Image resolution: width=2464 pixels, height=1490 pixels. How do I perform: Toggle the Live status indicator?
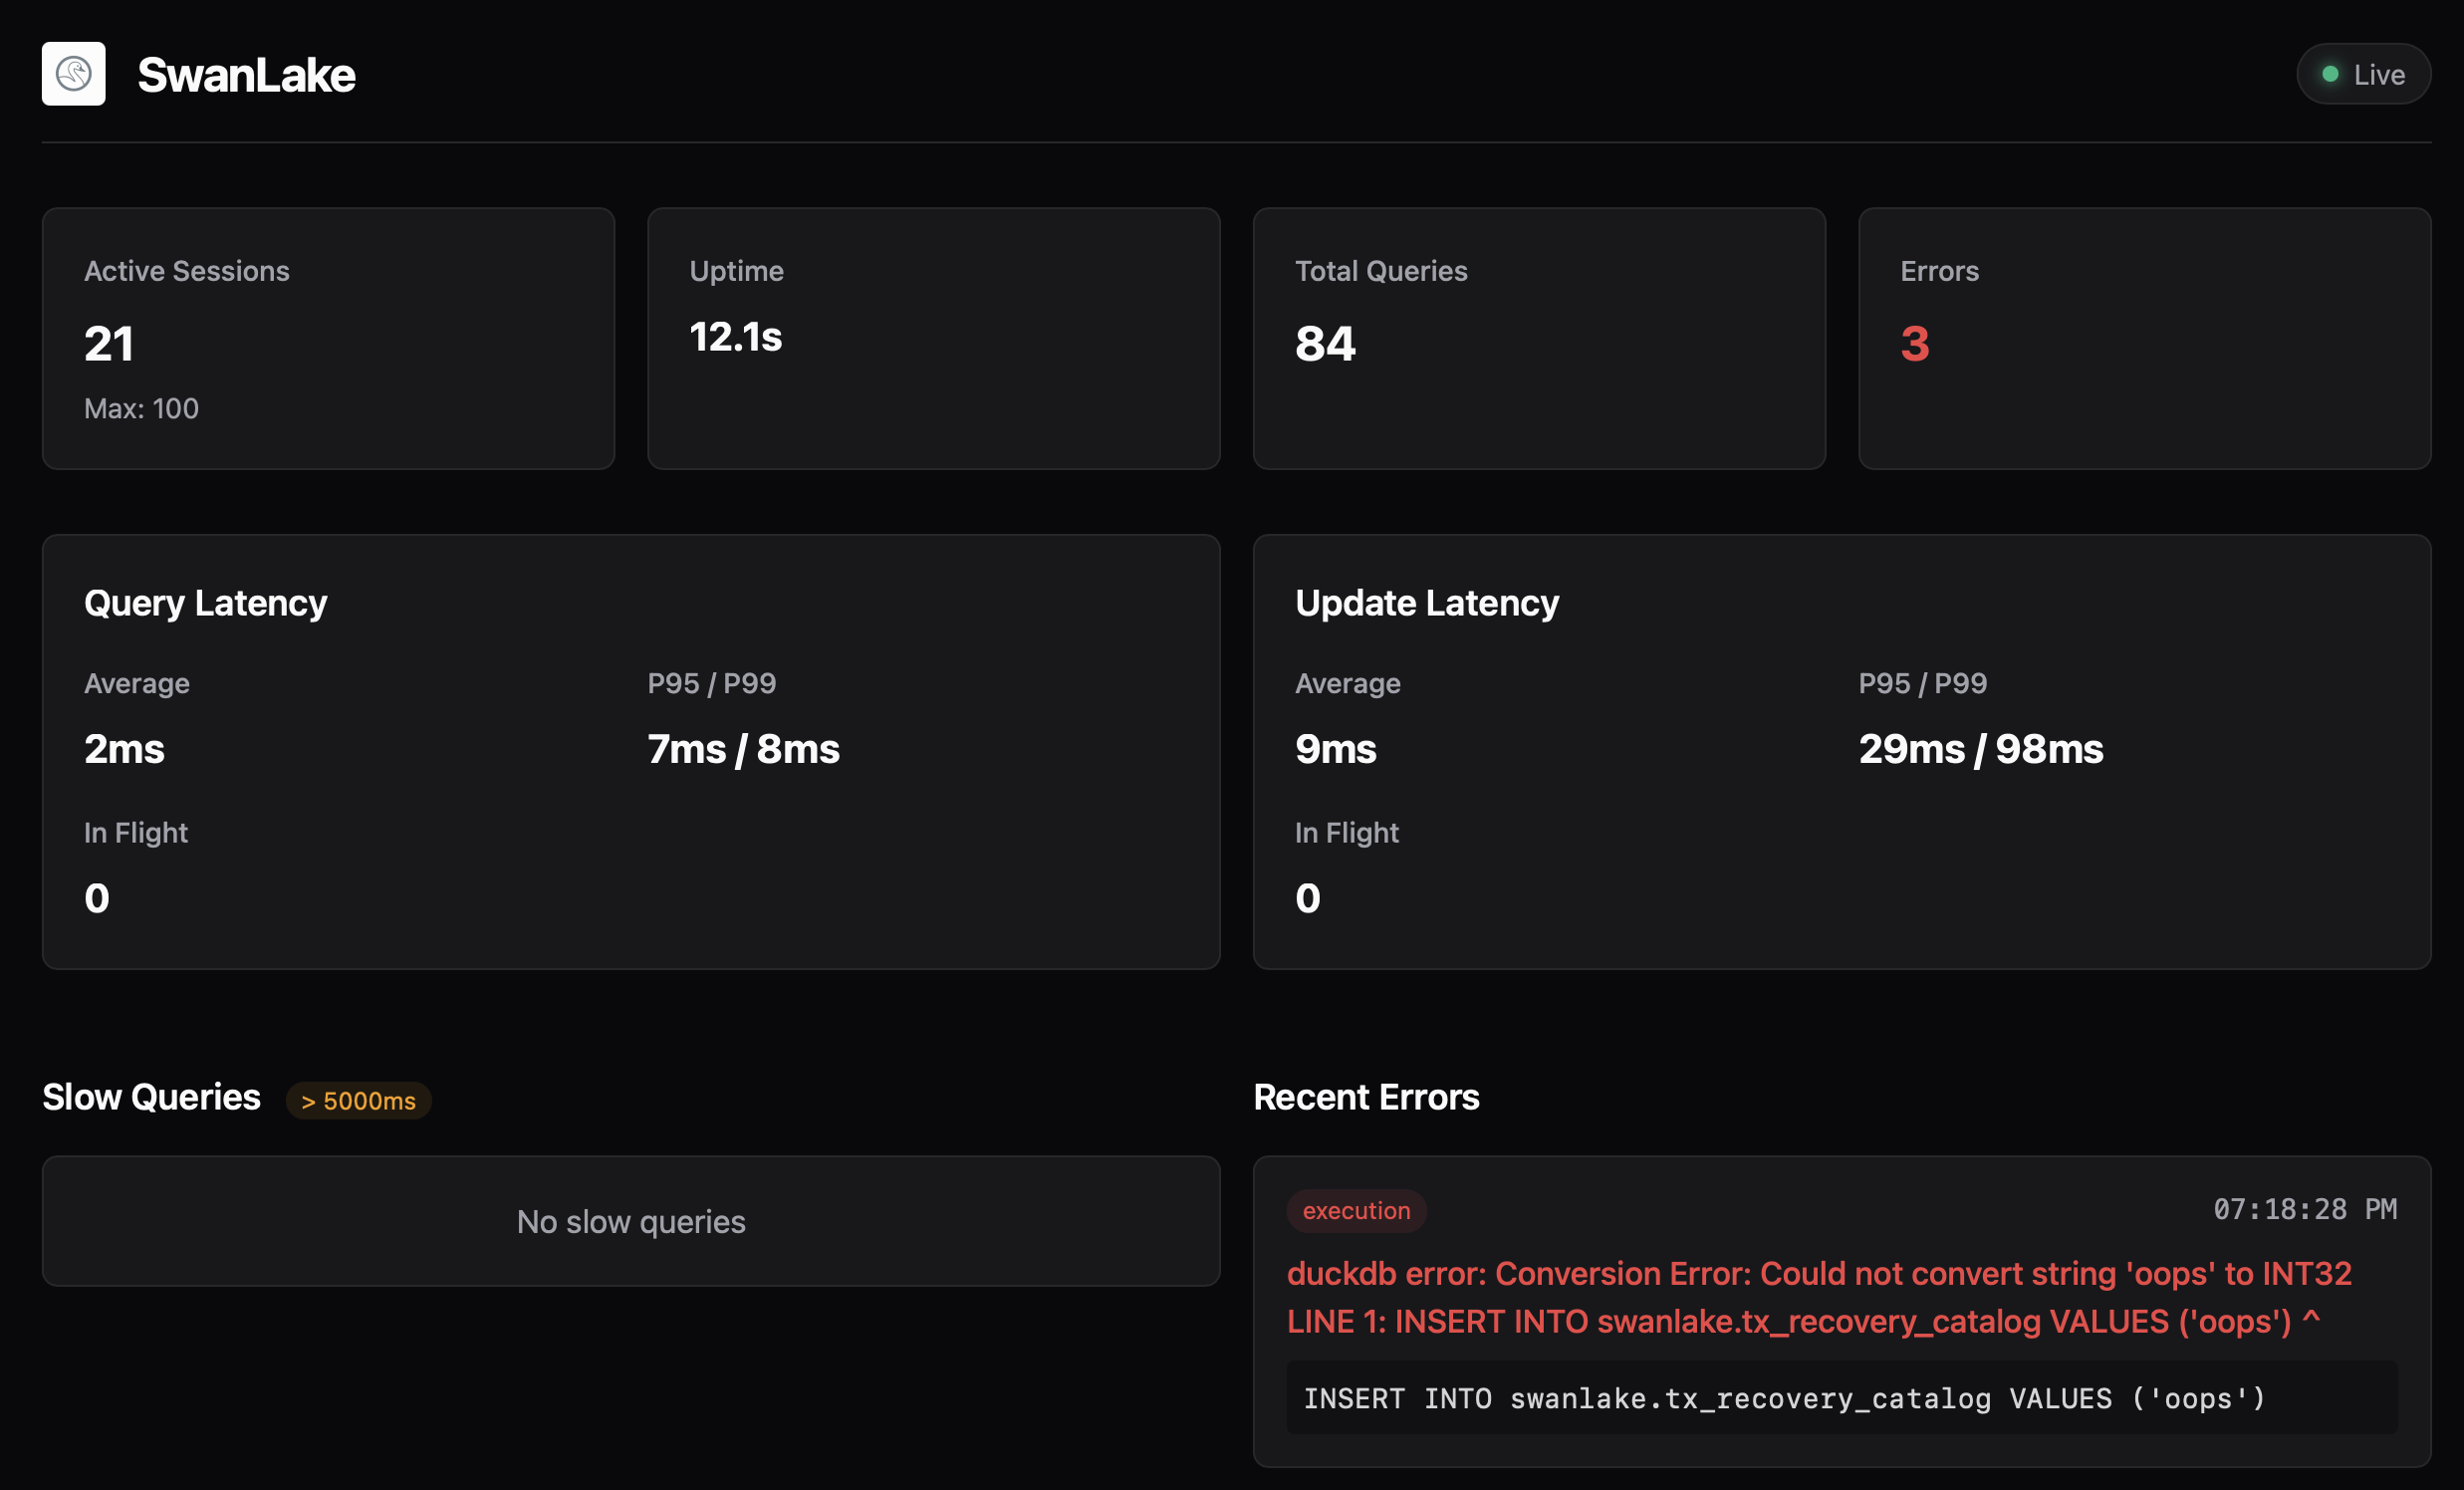point(2363,73)
